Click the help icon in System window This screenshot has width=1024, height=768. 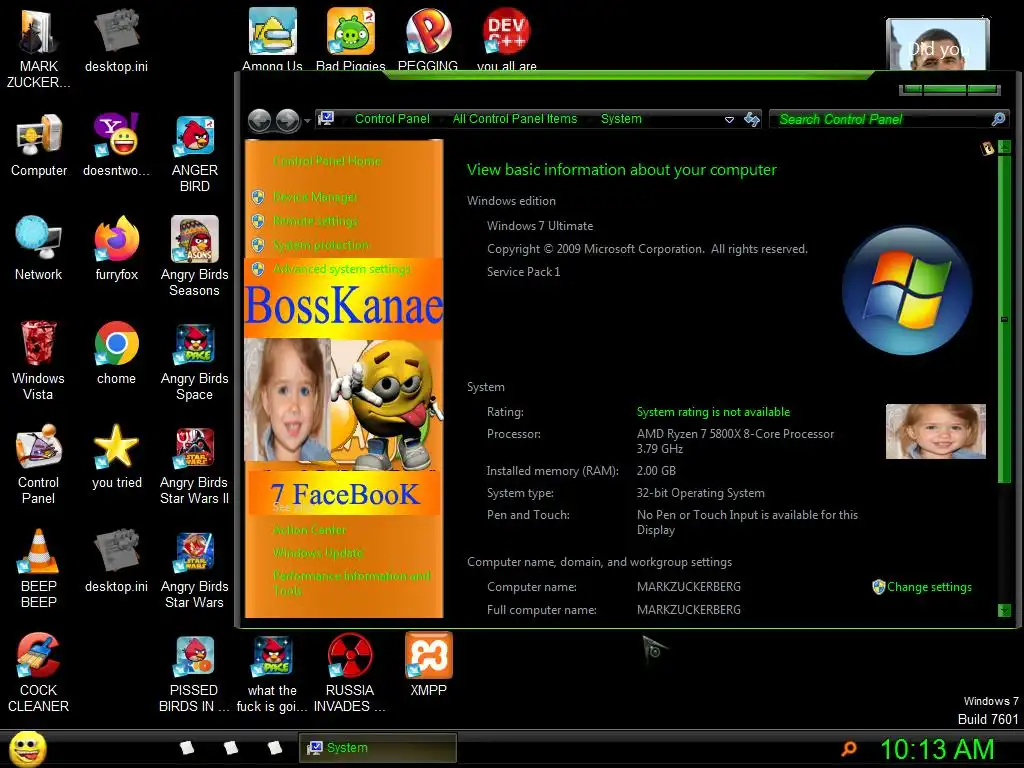(987, 148)
